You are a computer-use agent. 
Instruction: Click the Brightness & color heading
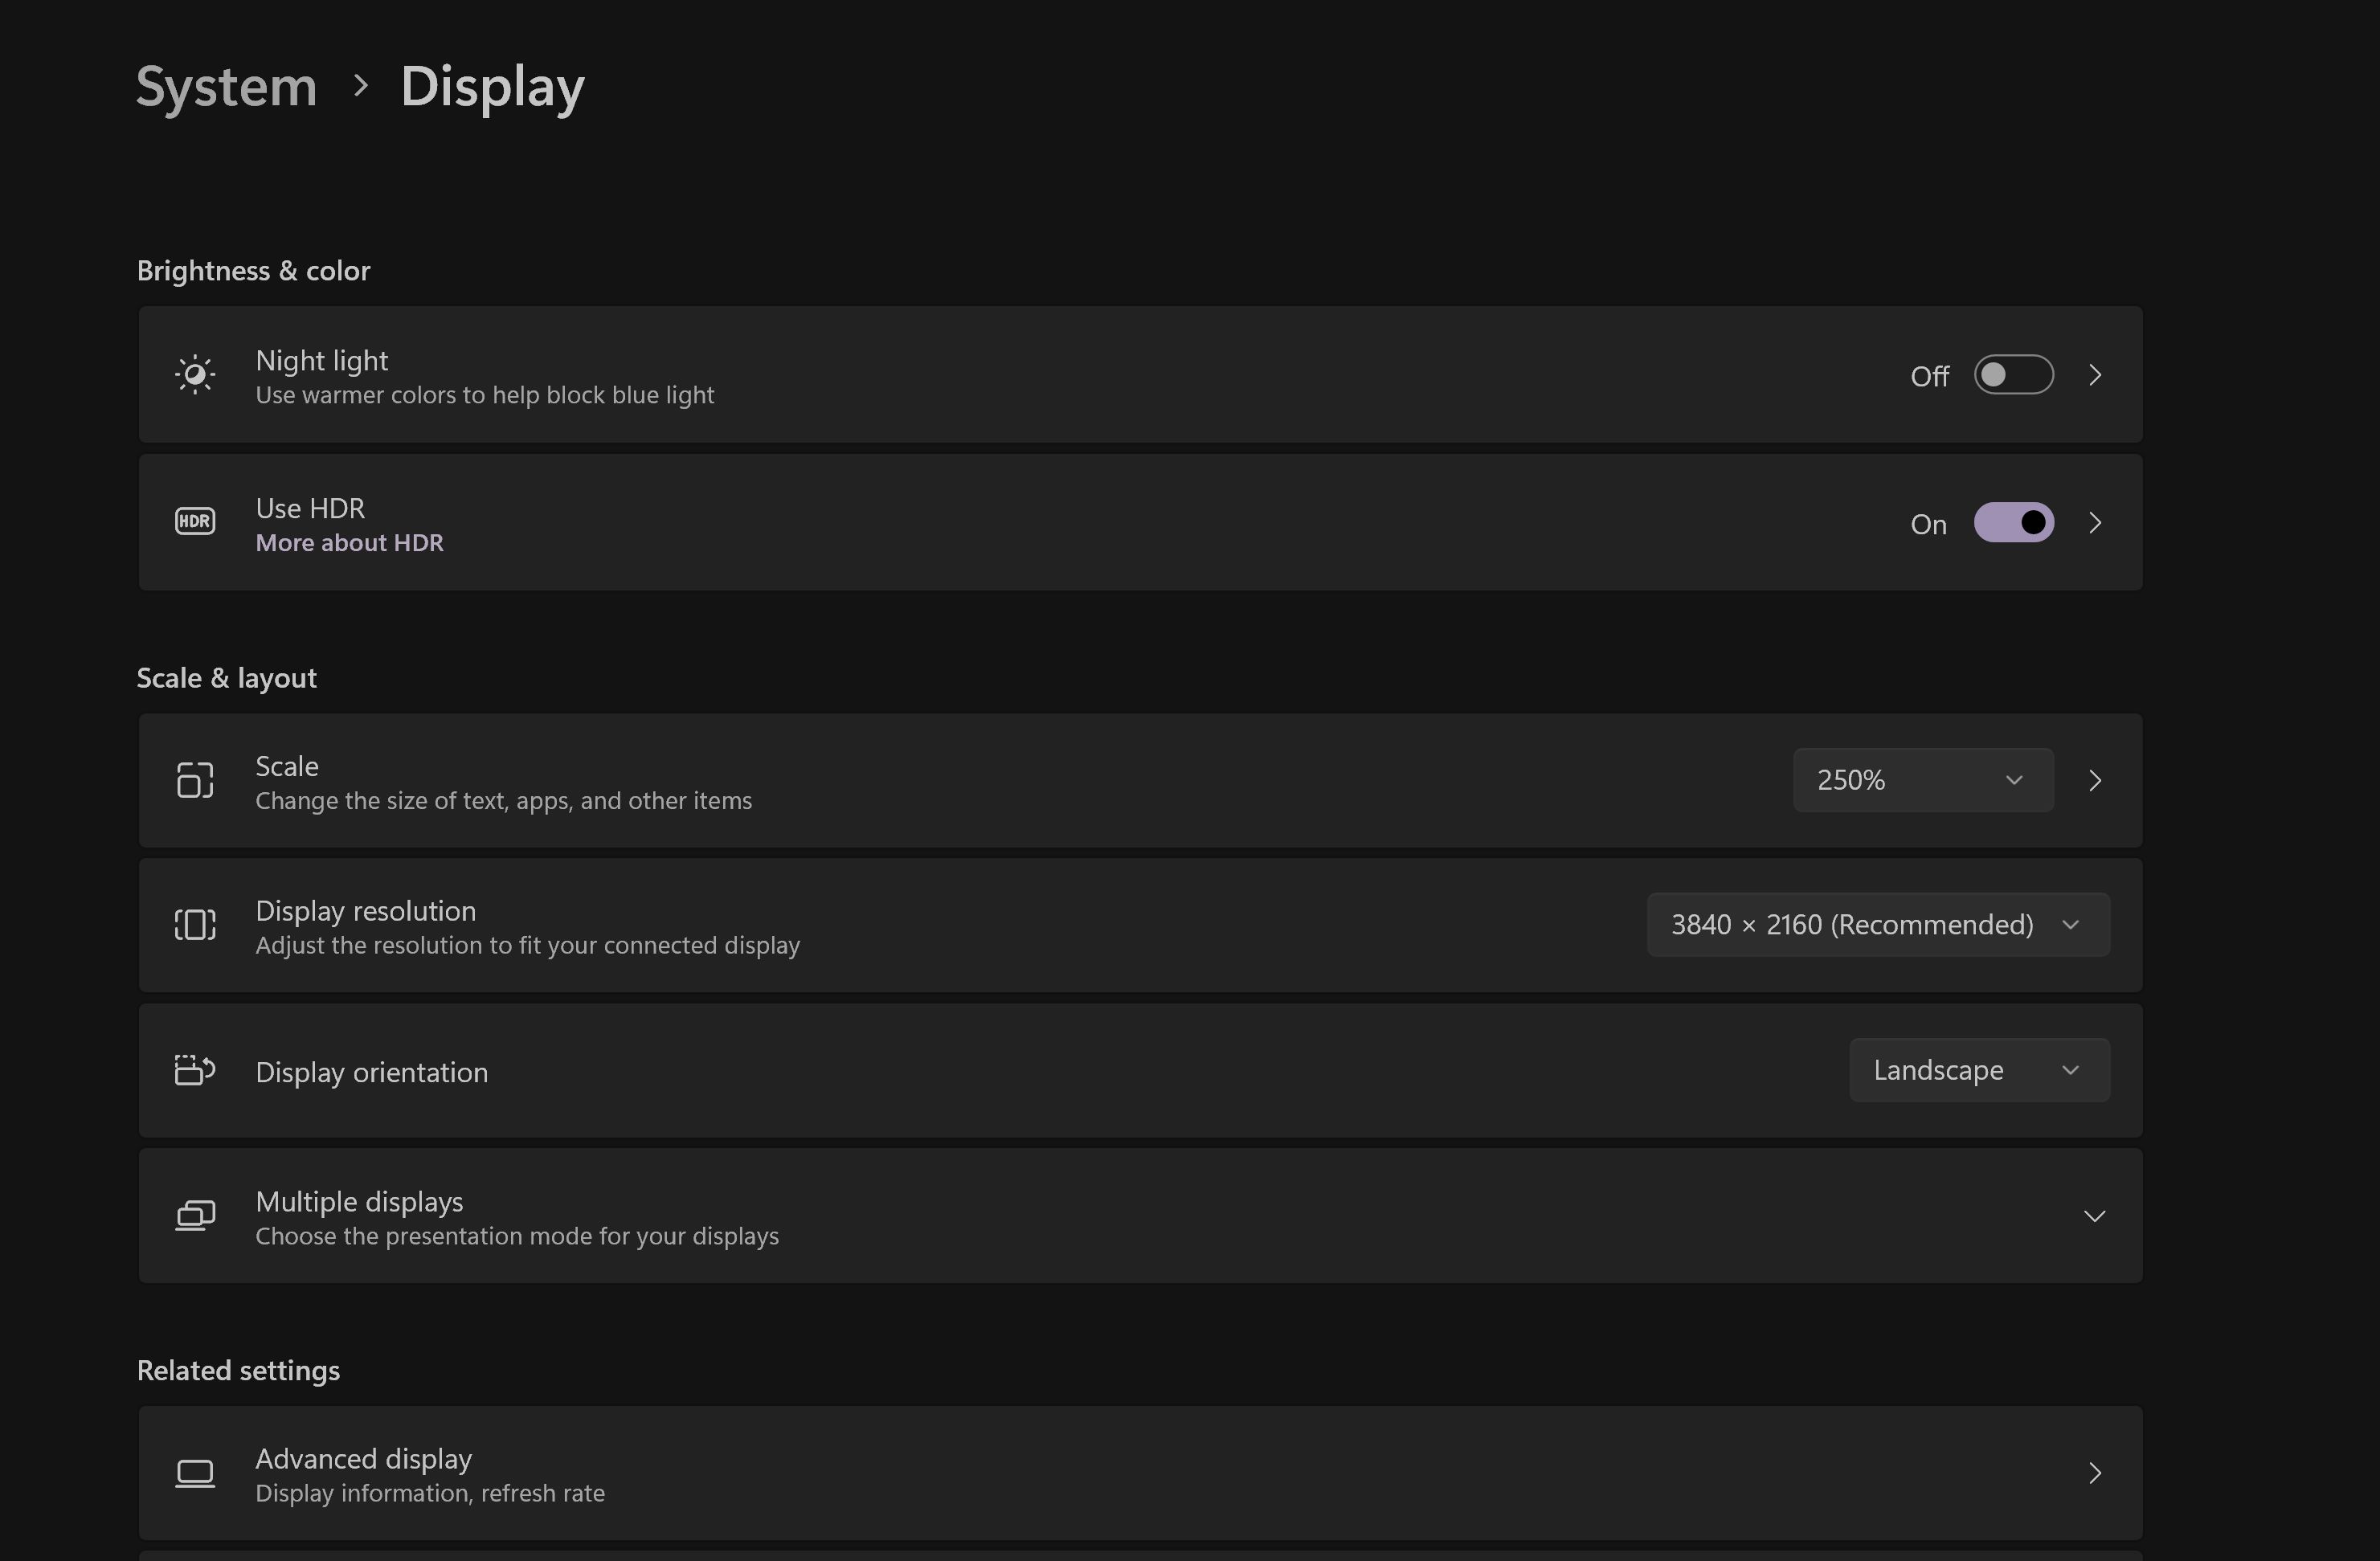[x=253, y=271]
